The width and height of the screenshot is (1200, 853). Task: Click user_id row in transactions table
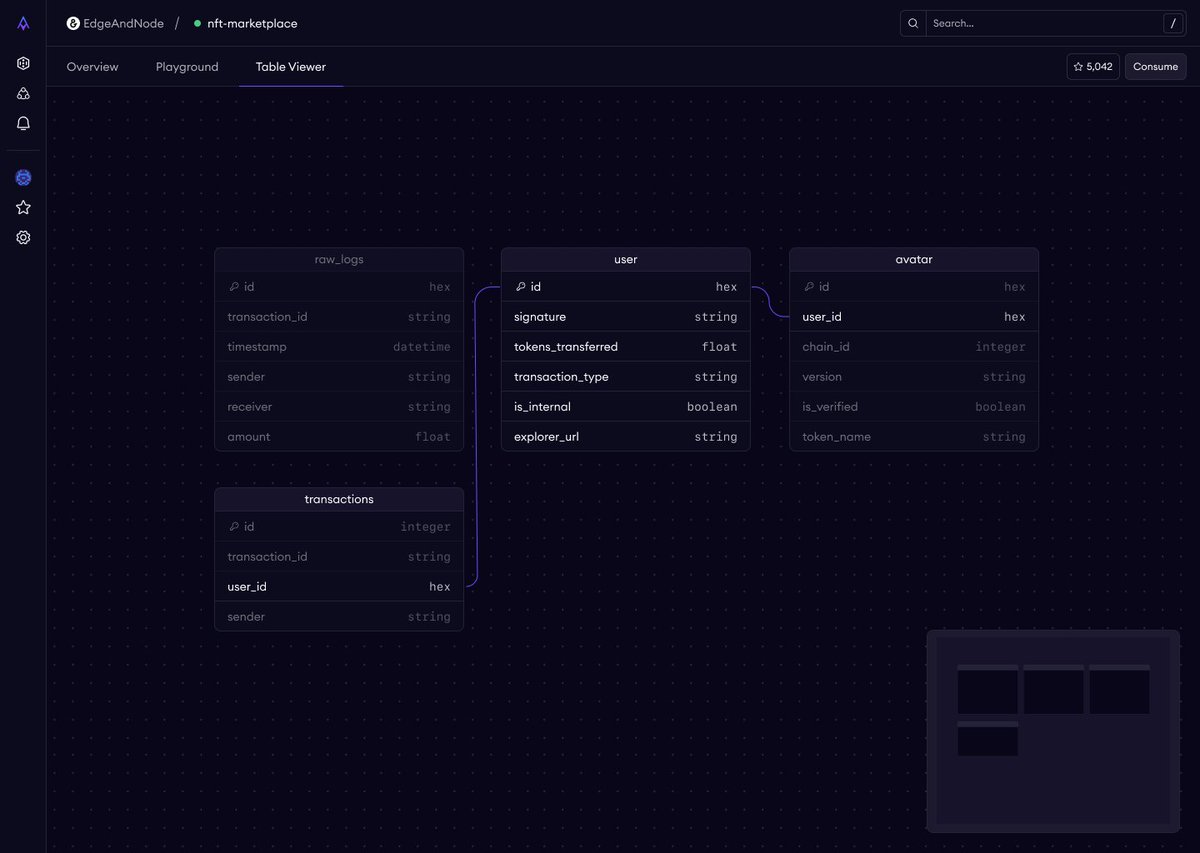click(x=339, y=587)
